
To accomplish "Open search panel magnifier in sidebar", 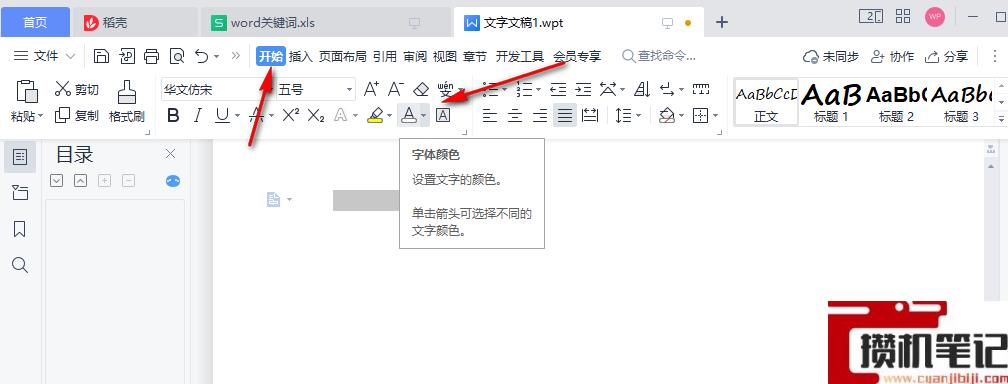I will [x=20, y=266].
